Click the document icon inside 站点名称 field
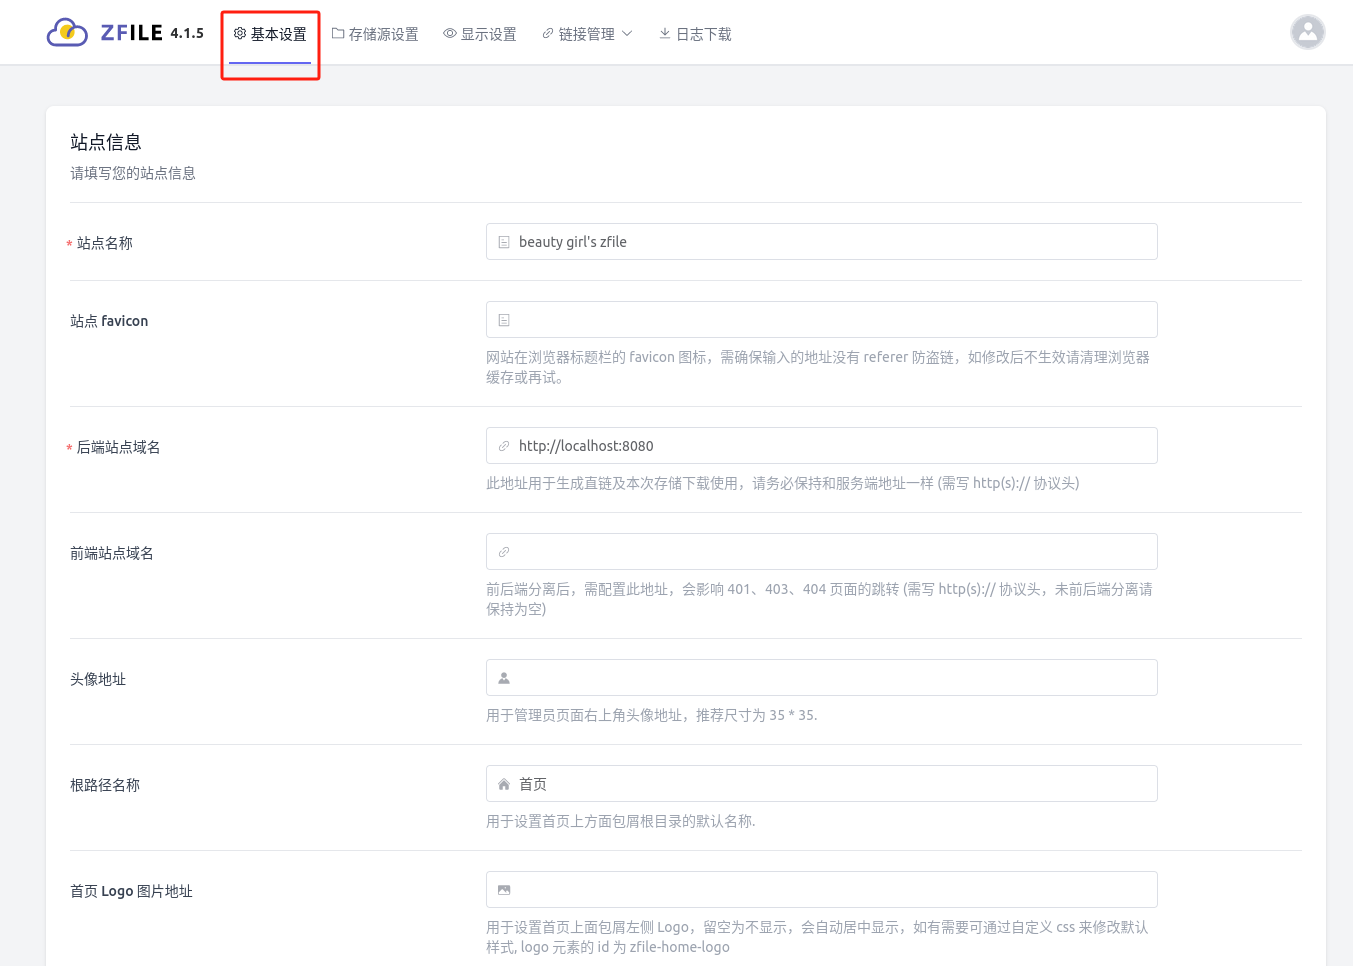This screenshot has width=1353, height=966. tap(503, 241)
